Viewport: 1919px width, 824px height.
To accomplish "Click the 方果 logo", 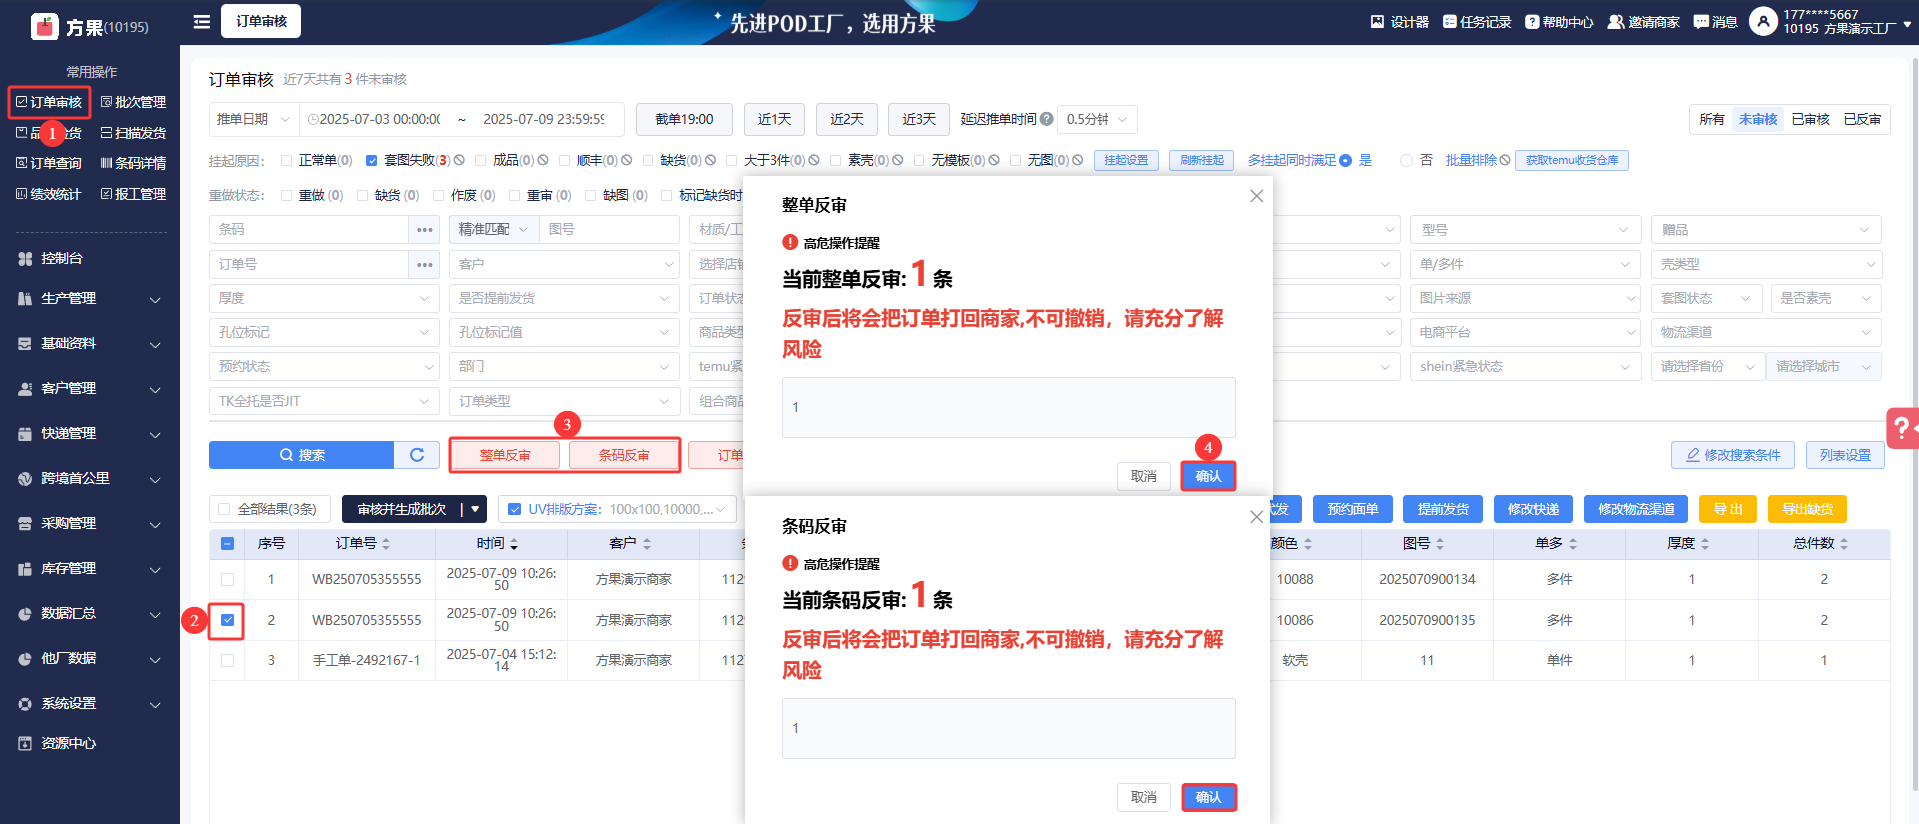I will point(45,26).
